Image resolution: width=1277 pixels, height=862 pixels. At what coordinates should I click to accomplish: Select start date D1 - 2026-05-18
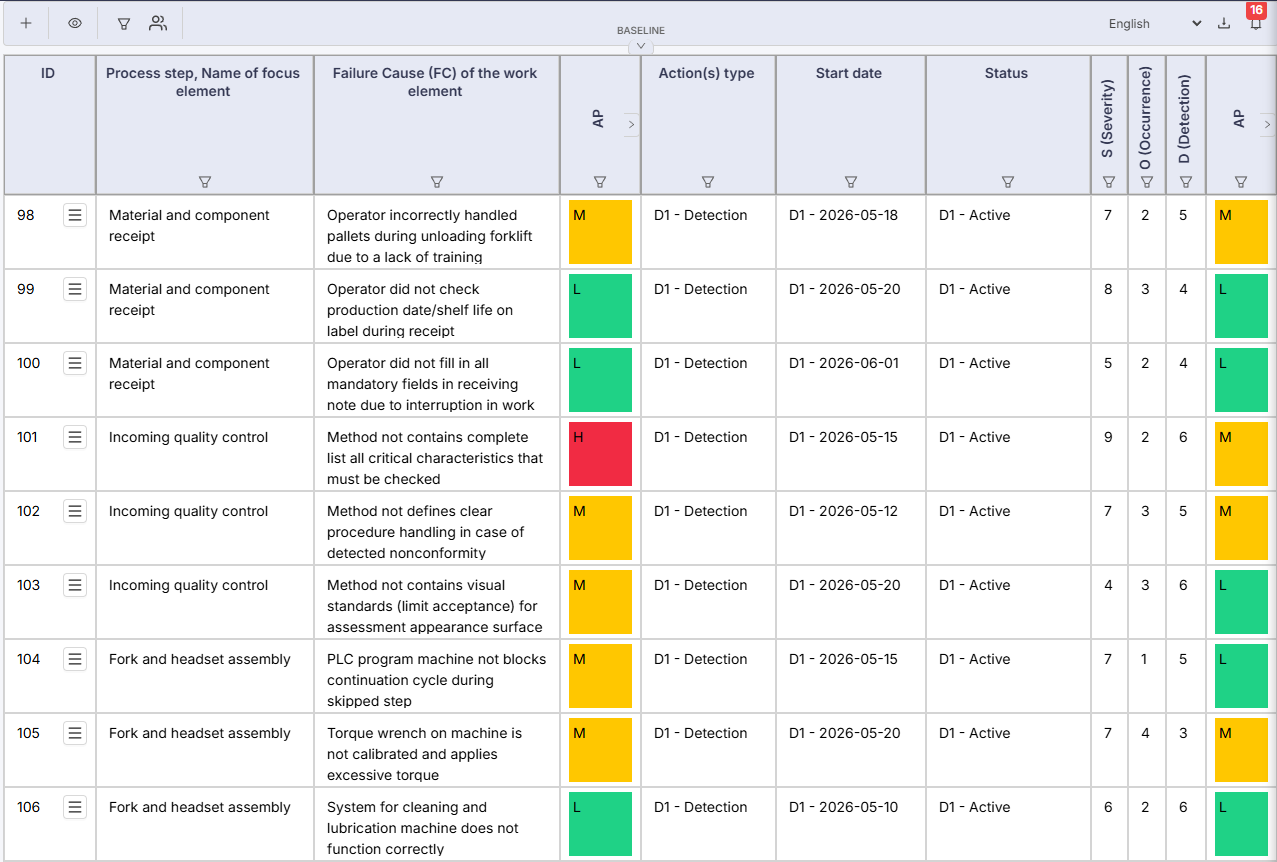(844, 215)
